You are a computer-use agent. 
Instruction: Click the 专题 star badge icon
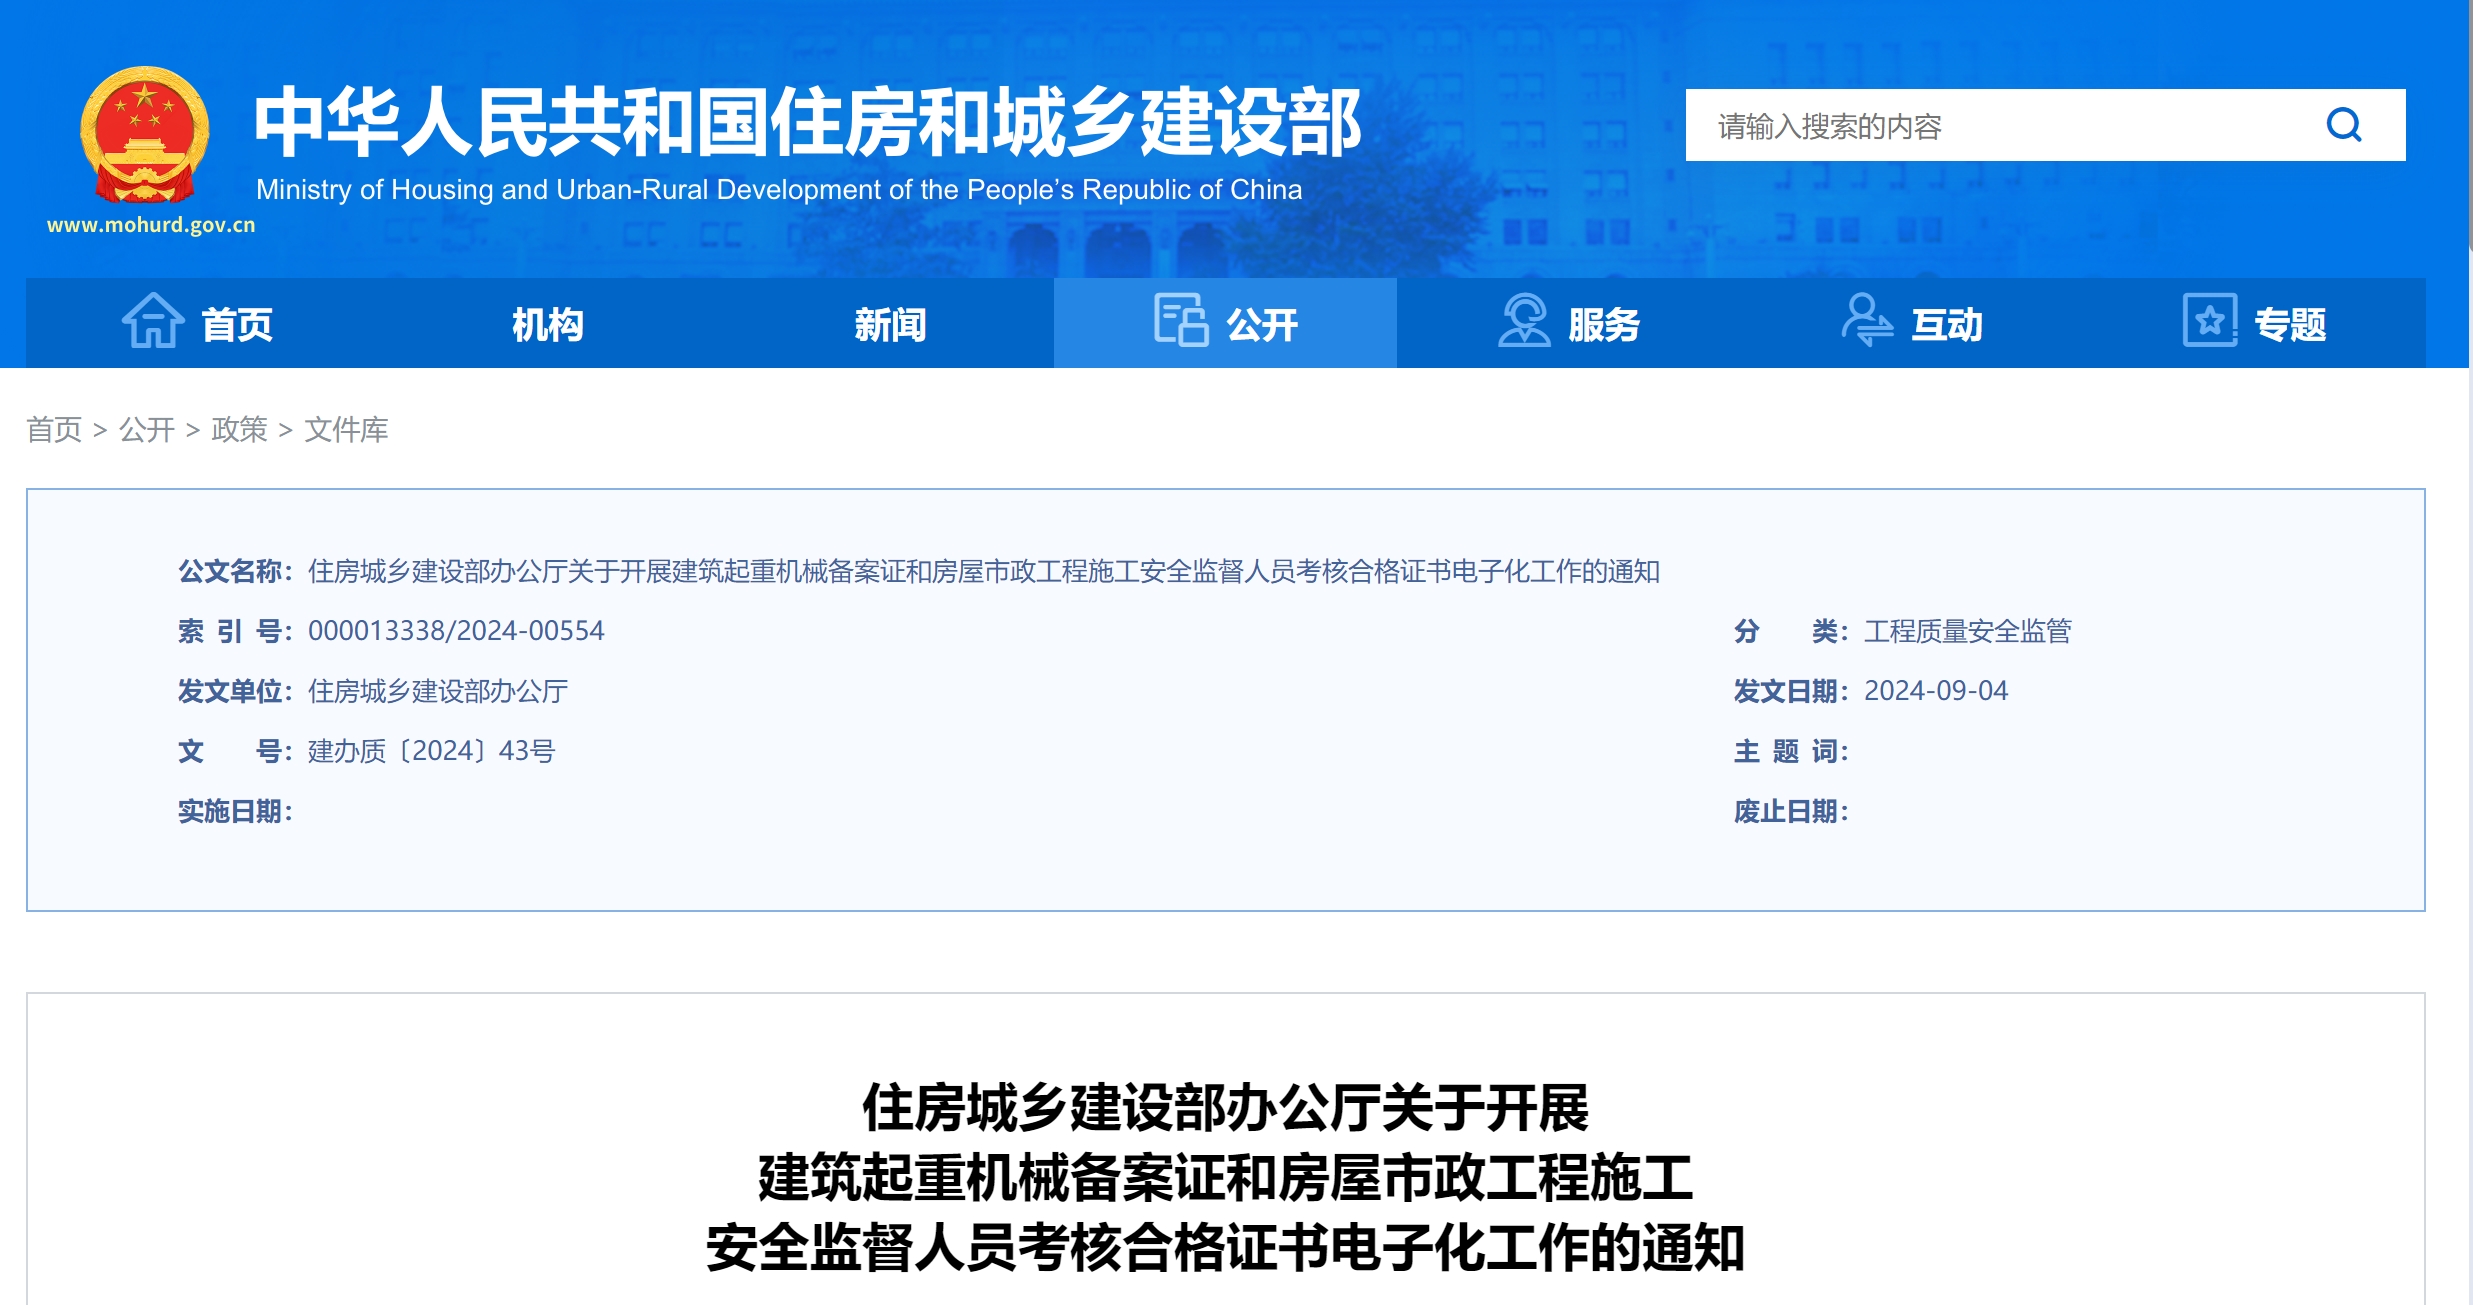tap(2210, 320)
